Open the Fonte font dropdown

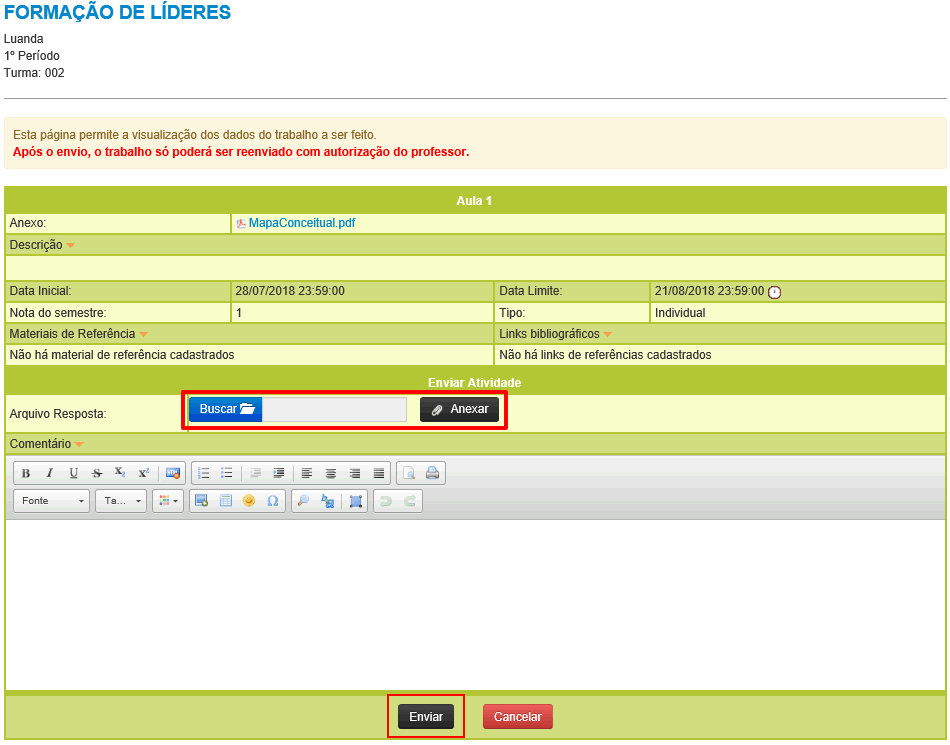(x=52, y=501)
